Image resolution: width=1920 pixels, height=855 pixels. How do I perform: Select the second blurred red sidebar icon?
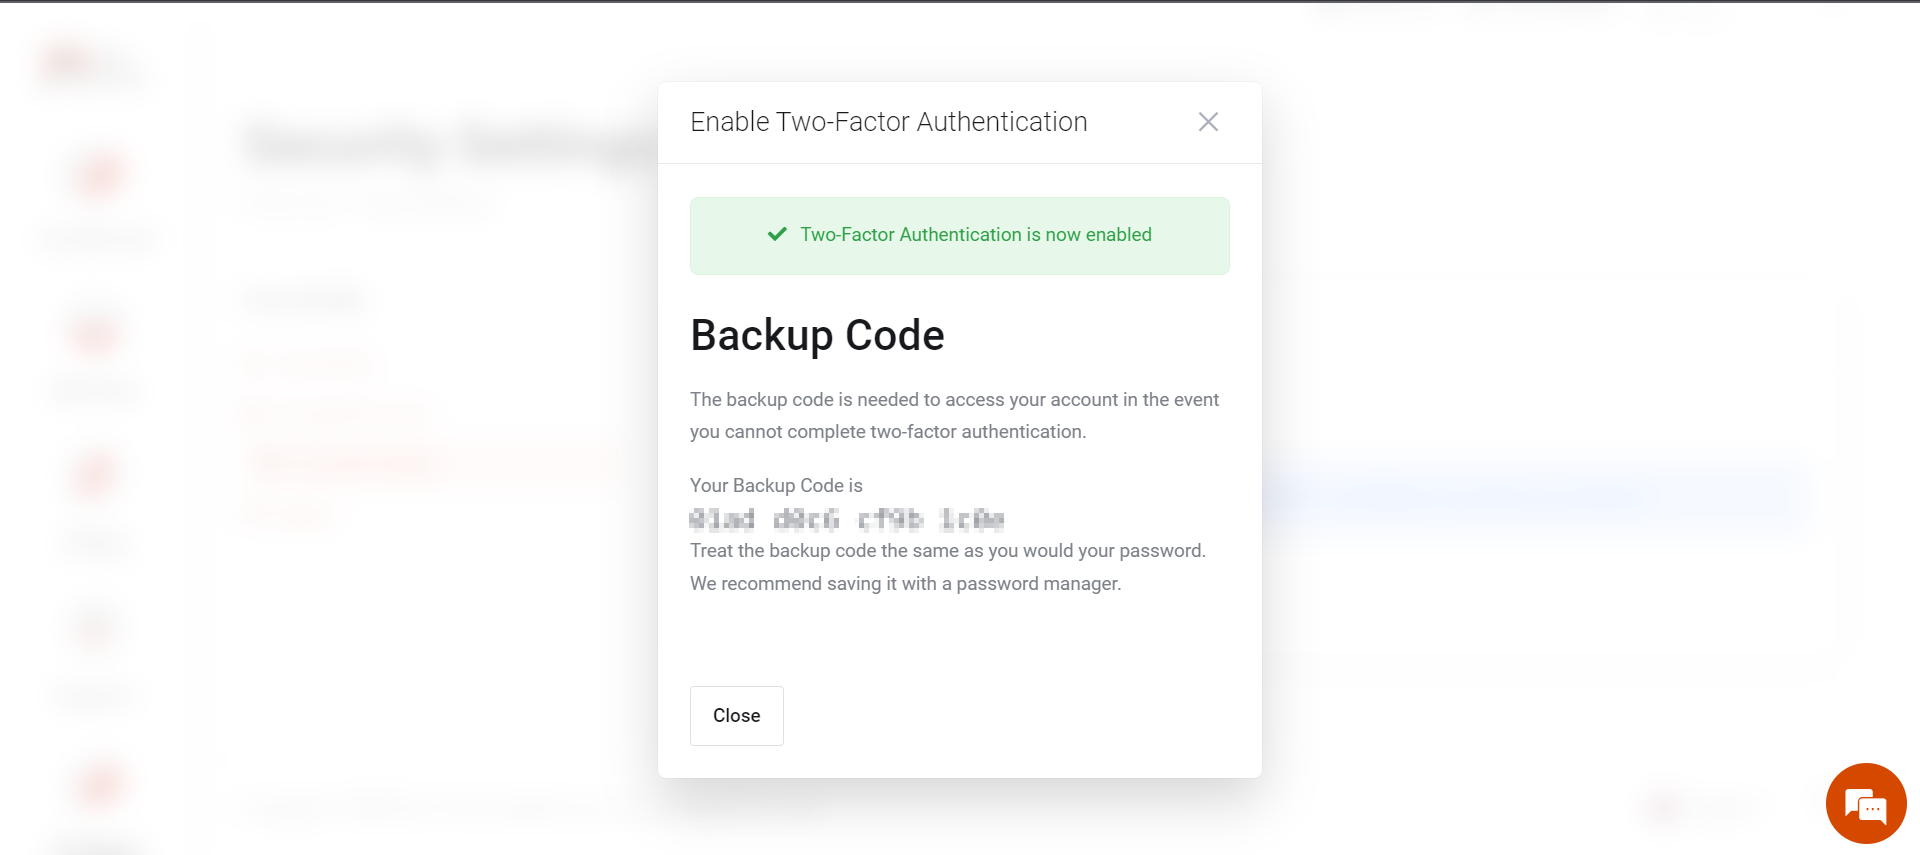(97, 333)
